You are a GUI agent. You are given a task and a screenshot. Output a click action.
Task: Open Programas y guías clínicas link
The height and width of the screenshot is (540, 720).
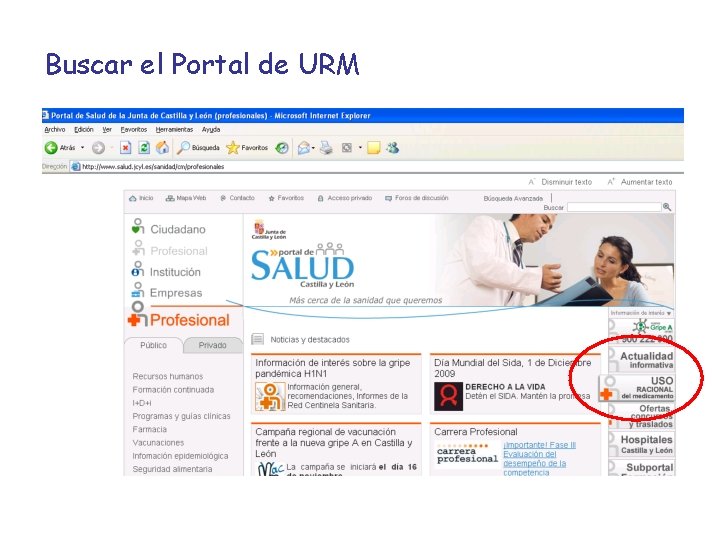tap(181, 416)
